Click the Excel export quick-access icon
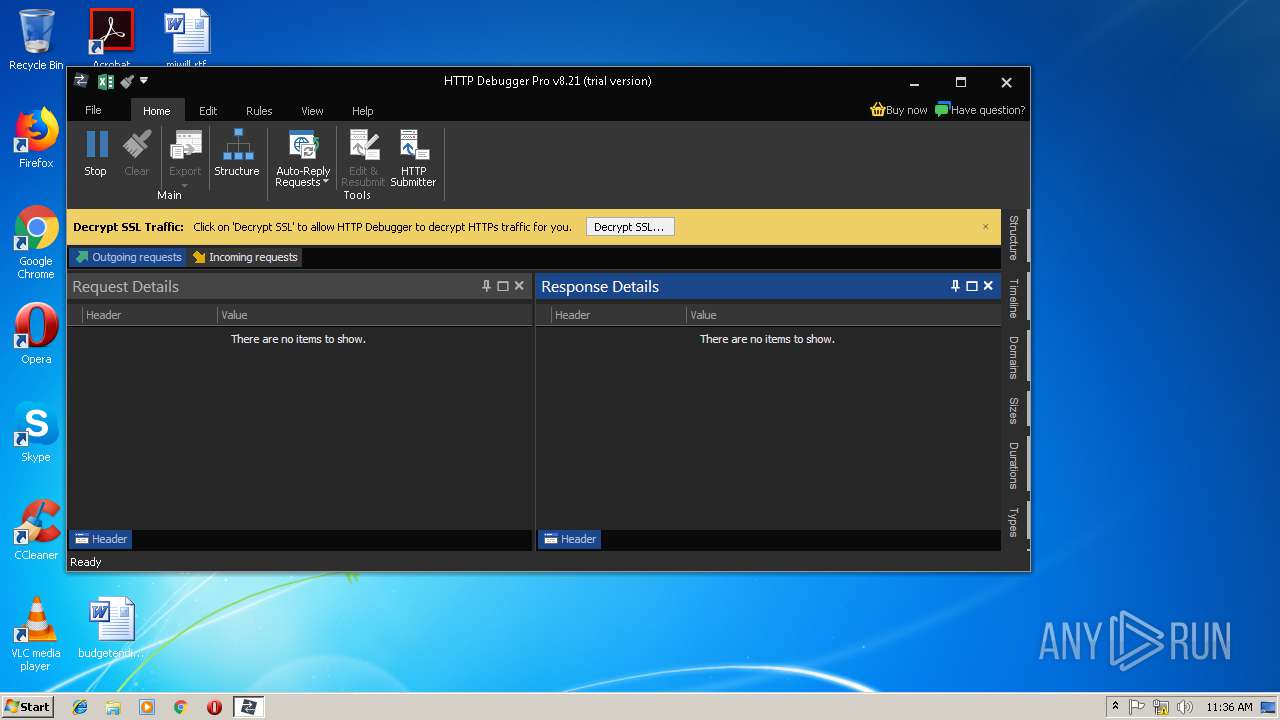 tap(105, 82)
